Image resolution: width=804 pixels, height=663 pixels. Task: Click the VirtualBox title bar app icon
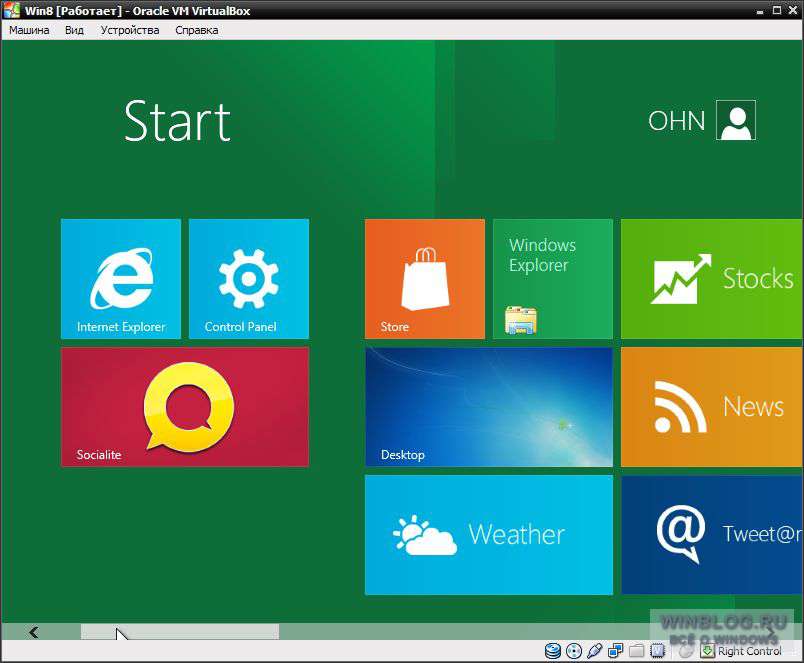click(x=11, y=10)
